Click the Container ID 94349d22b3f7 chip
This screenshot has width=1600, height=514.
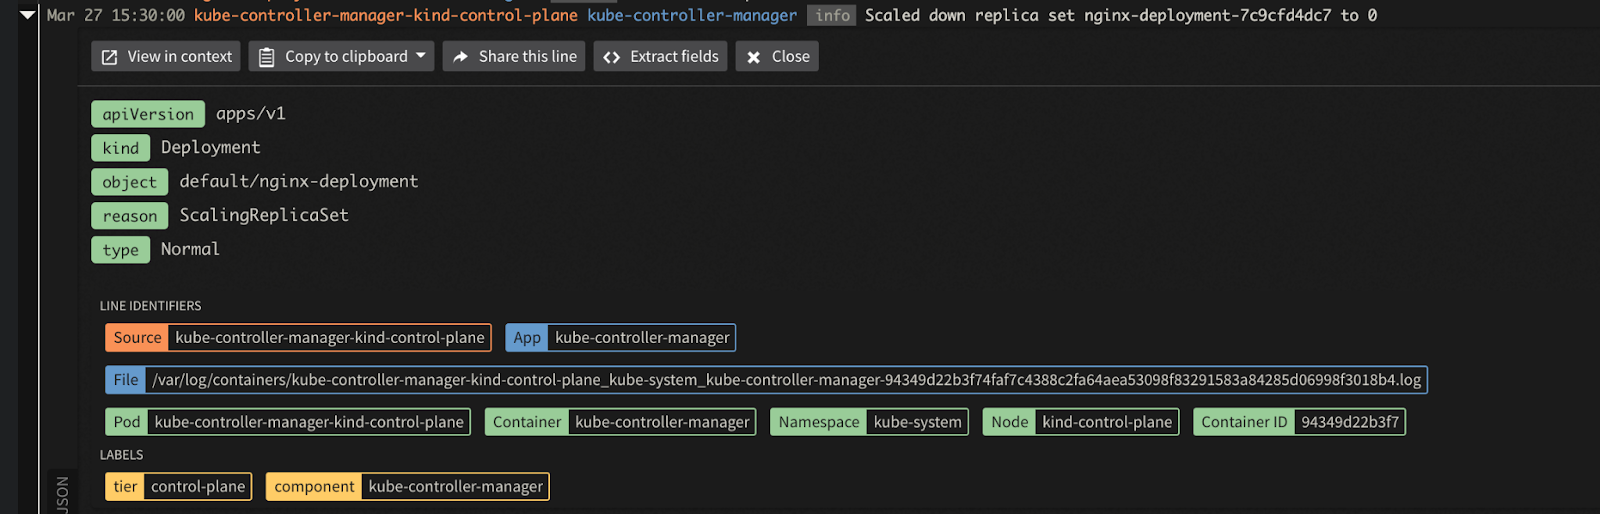(1299, 422)
